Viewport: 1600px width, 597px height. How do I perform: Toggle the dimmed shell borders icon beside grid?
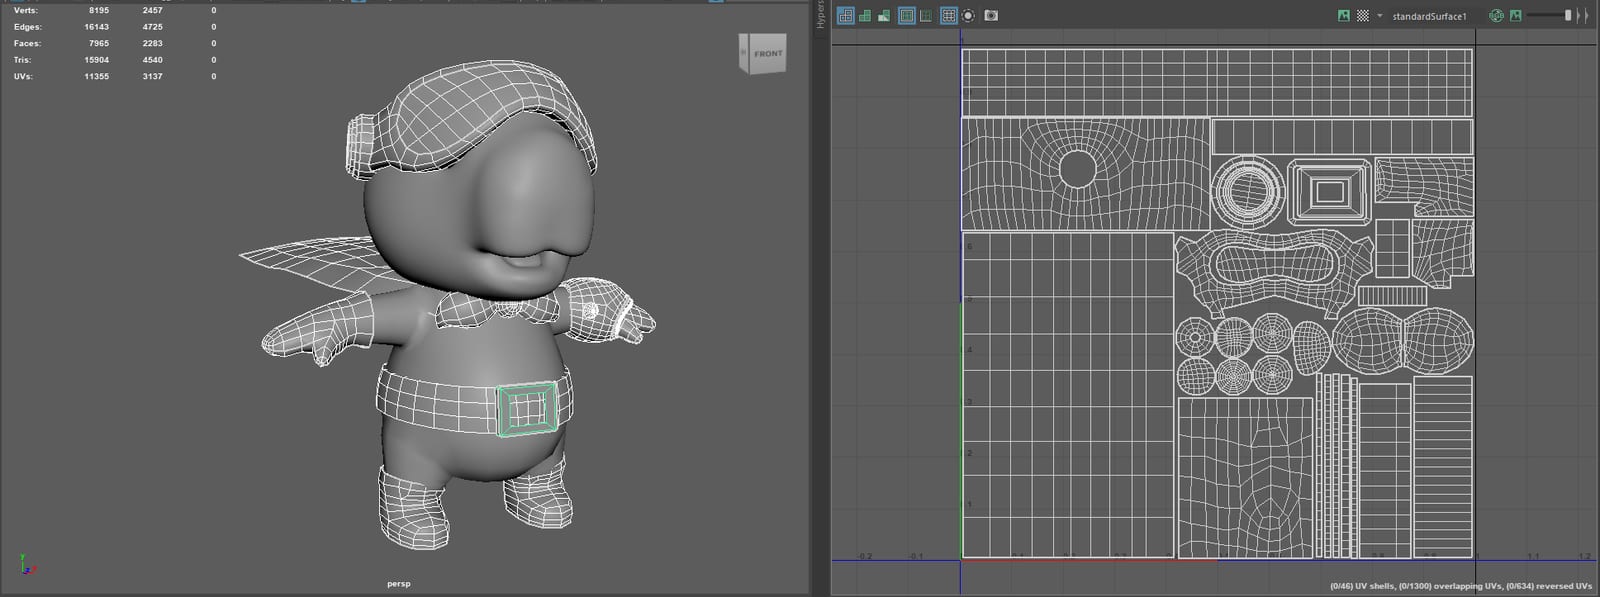tap(926, 15)
